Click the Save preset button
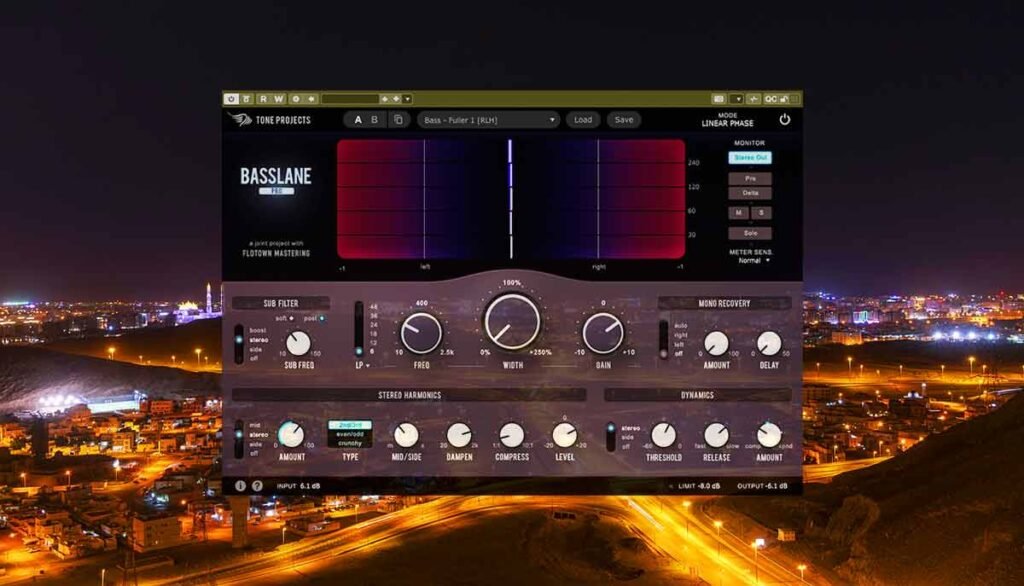Image resolution: width=1024 pixels, height=586 pixels. pyautogui.click(x=624, y=120)
